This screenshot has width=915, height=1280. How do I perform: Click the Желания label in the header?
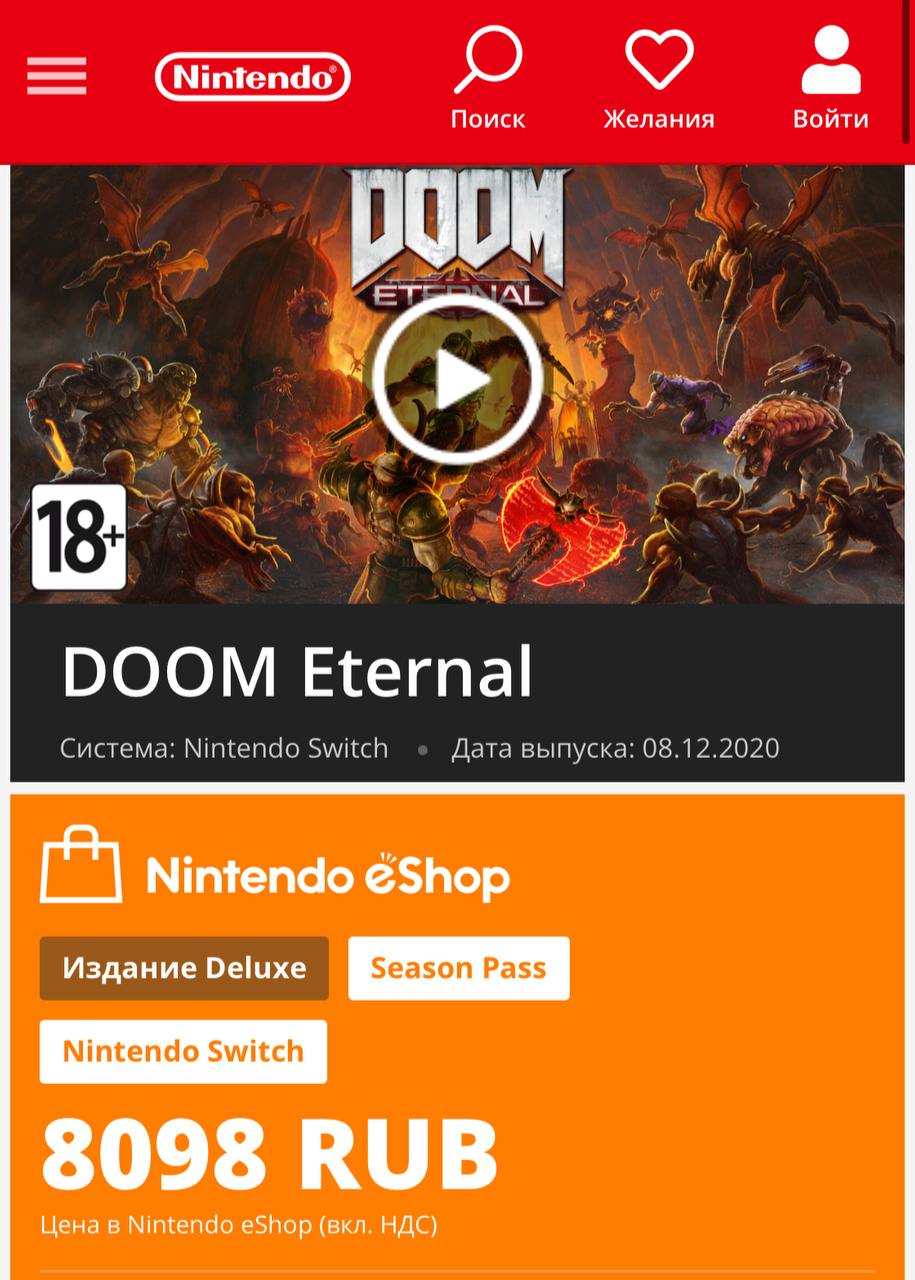pos(659,119)
